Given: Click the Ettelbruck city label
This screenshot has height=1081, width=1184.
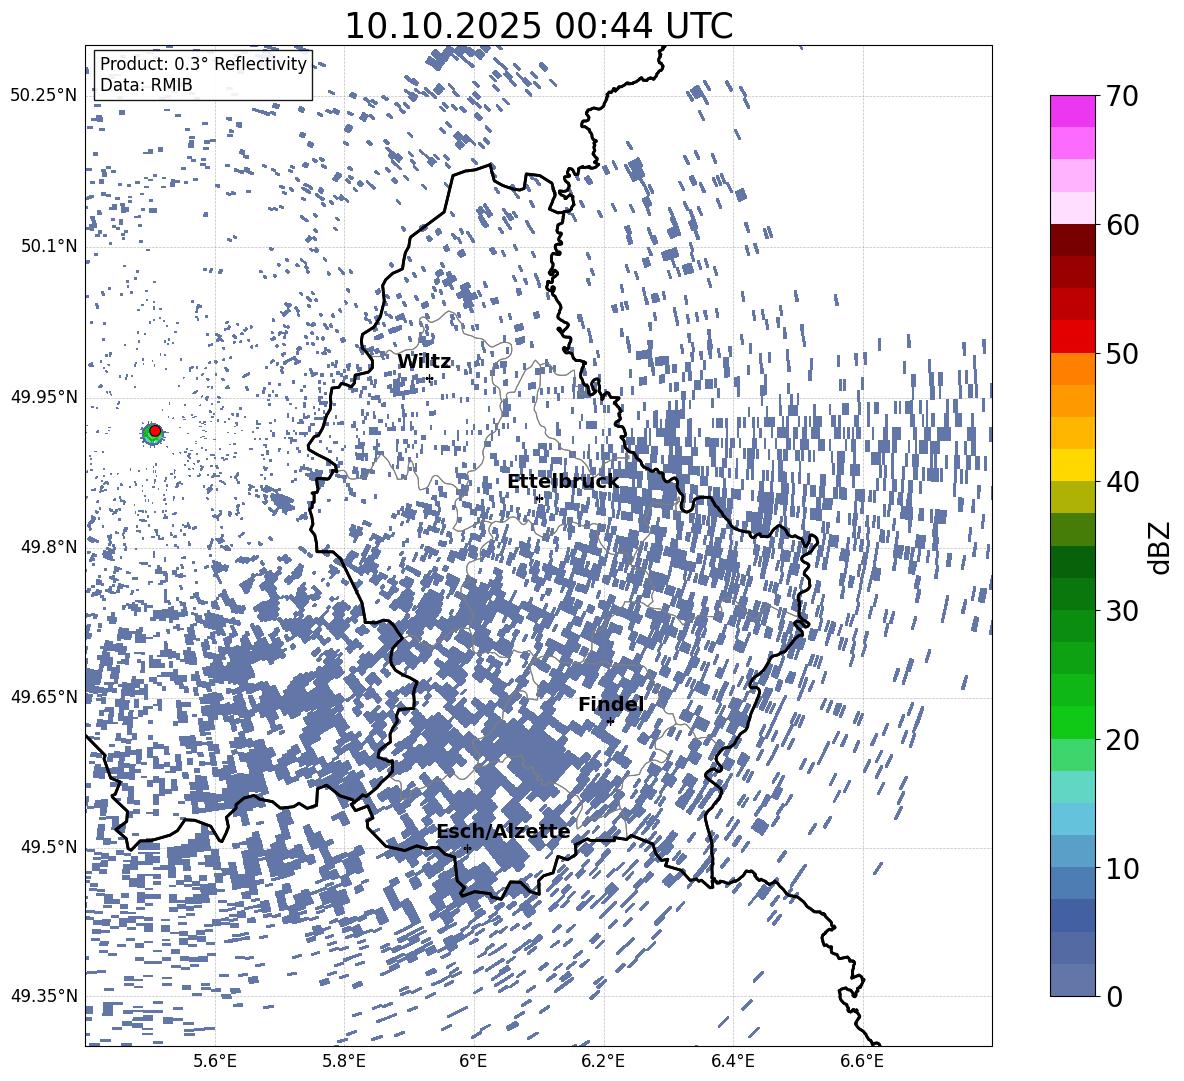Looking at the screenshot, I should pos(563,482).
